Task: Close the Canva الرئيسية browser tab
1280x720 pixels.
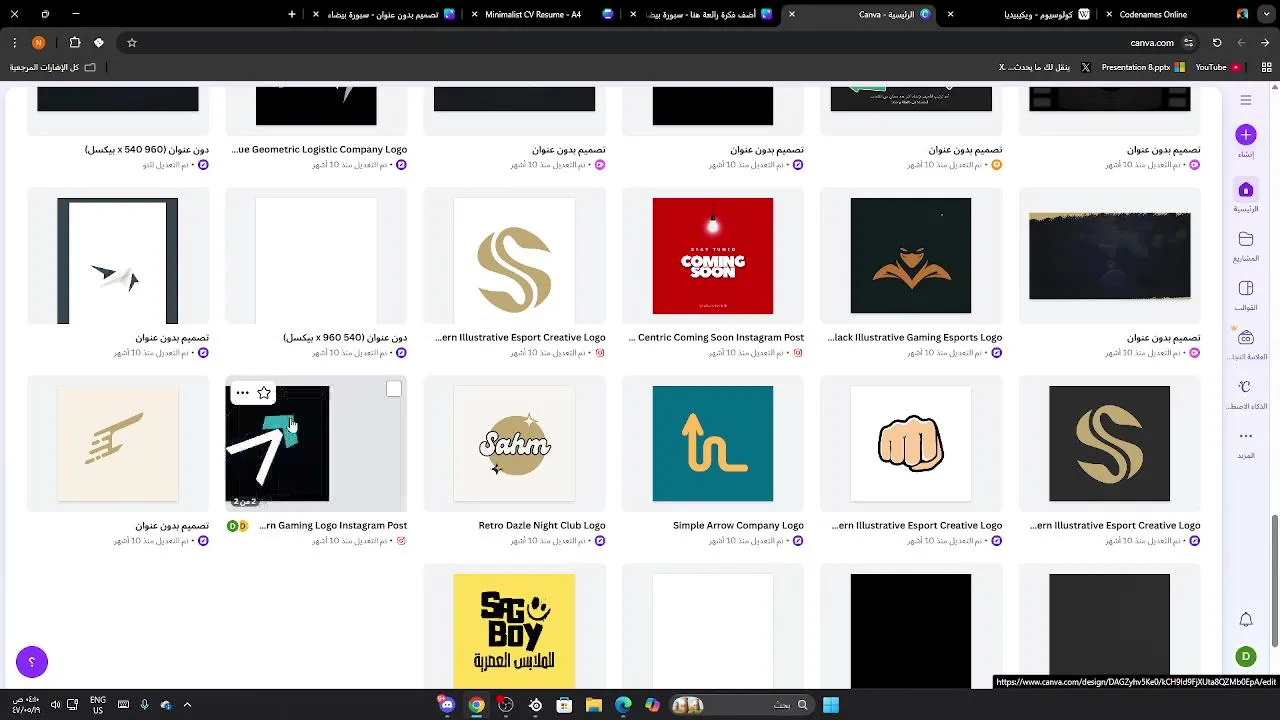Action: tap(792, 14)
